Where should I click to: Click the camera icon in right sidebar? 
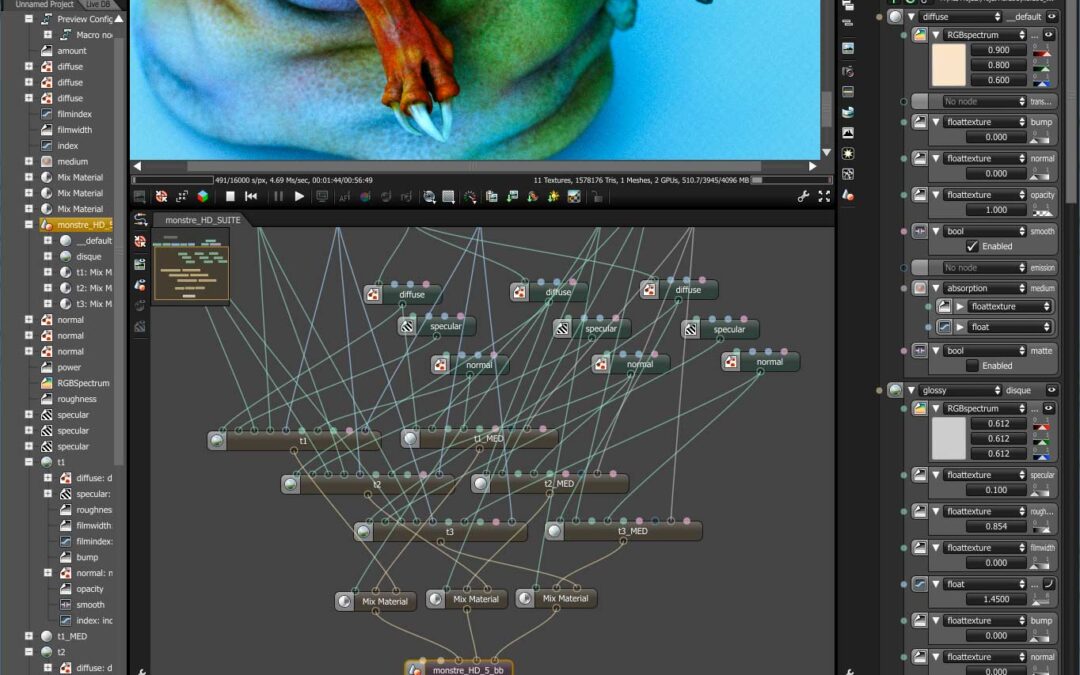(848, 71)
